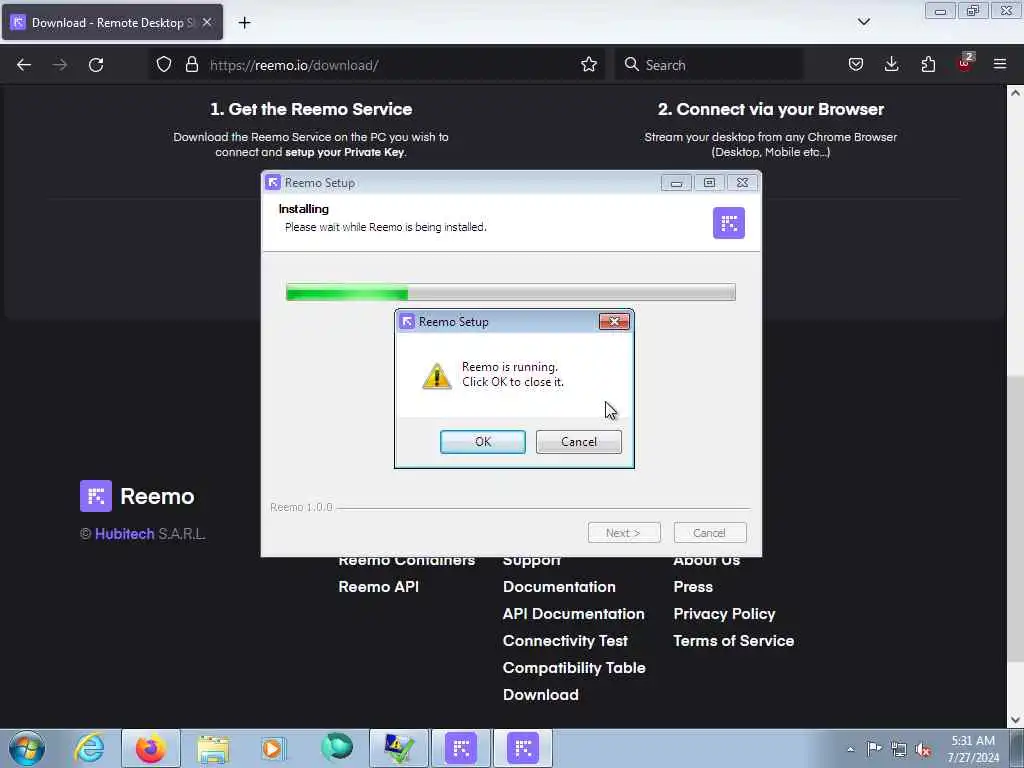Switch to Firefox in the taskbar

tap(151, 748)
